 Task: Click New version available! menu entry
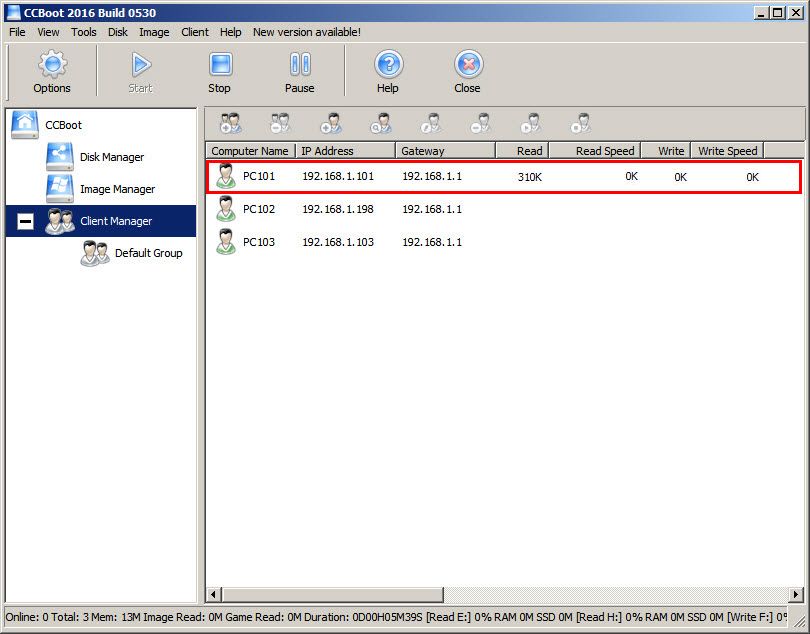tap(307, 32)
